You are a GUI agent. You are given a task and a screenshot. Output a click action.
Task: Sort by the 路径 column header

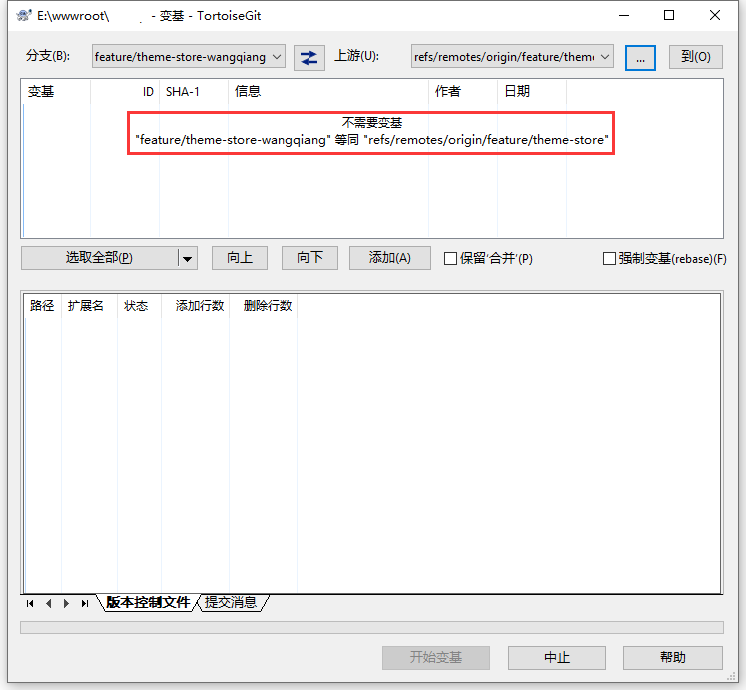43,306
